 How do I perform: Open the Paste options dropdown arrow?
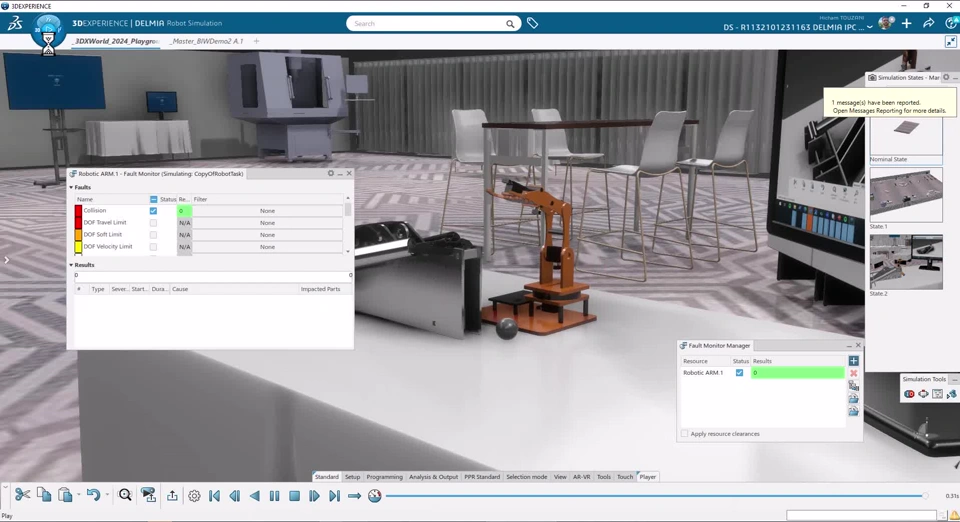[x=78, y=495]
